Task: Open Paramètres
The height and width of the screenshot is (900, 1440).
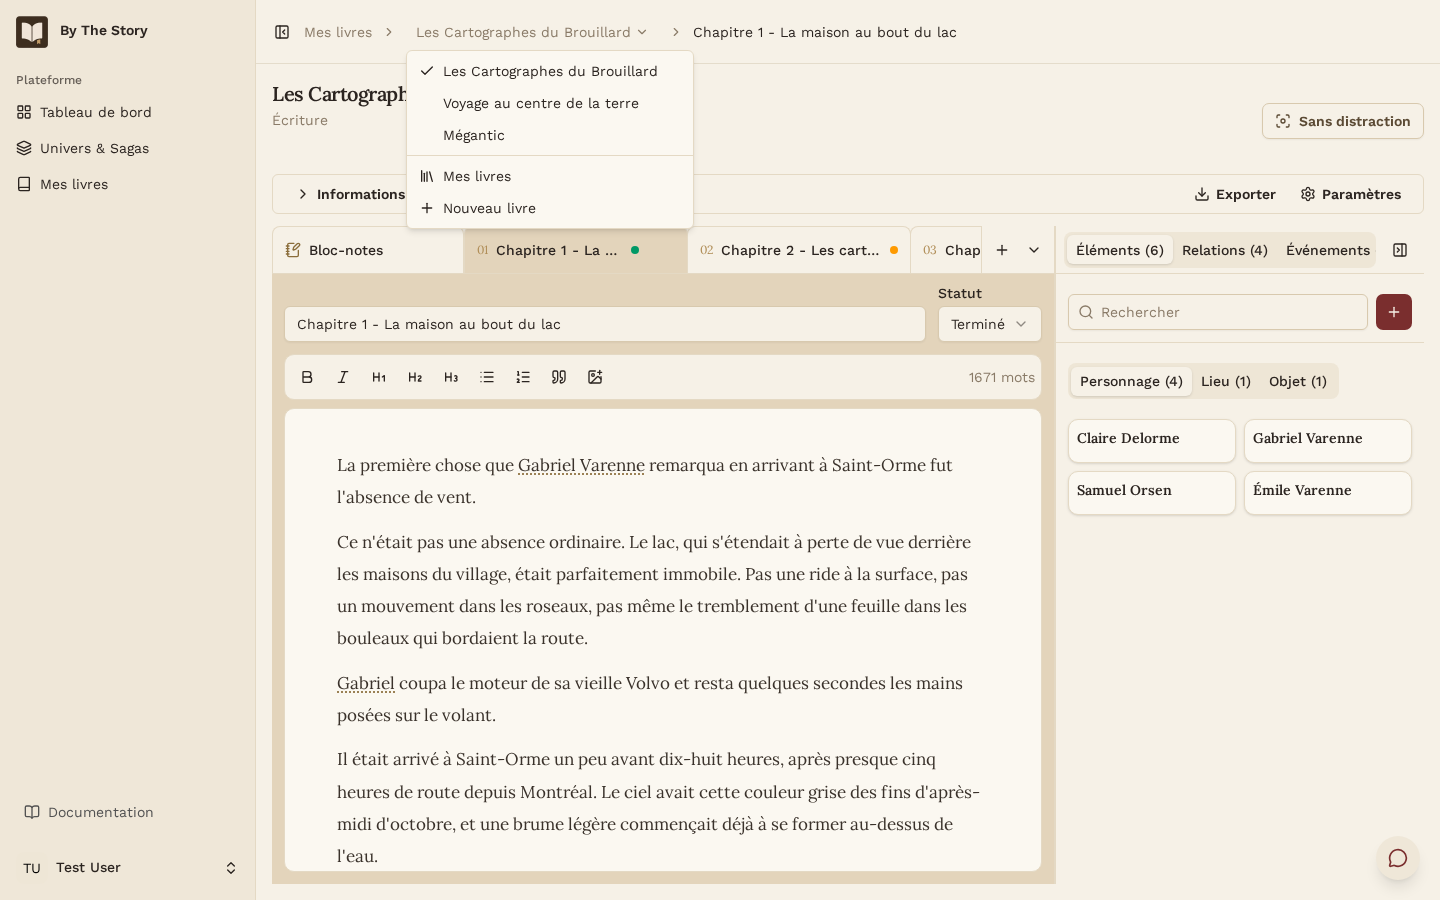Action: pos(1350,194)
